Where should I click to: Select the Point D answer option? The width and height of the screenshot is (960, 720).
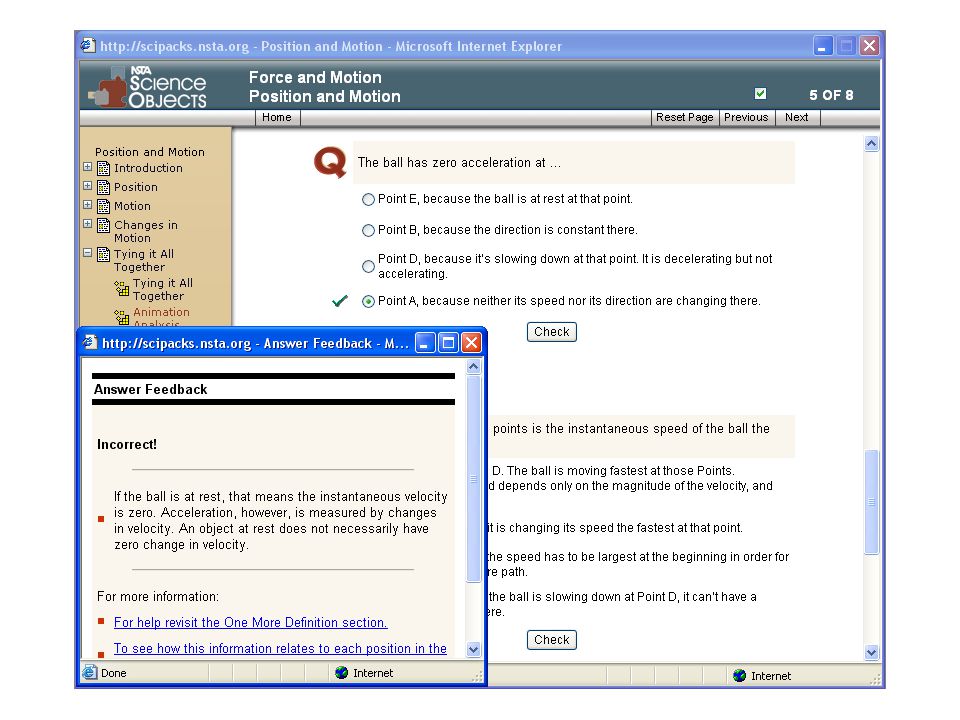[x=368, y=266]
